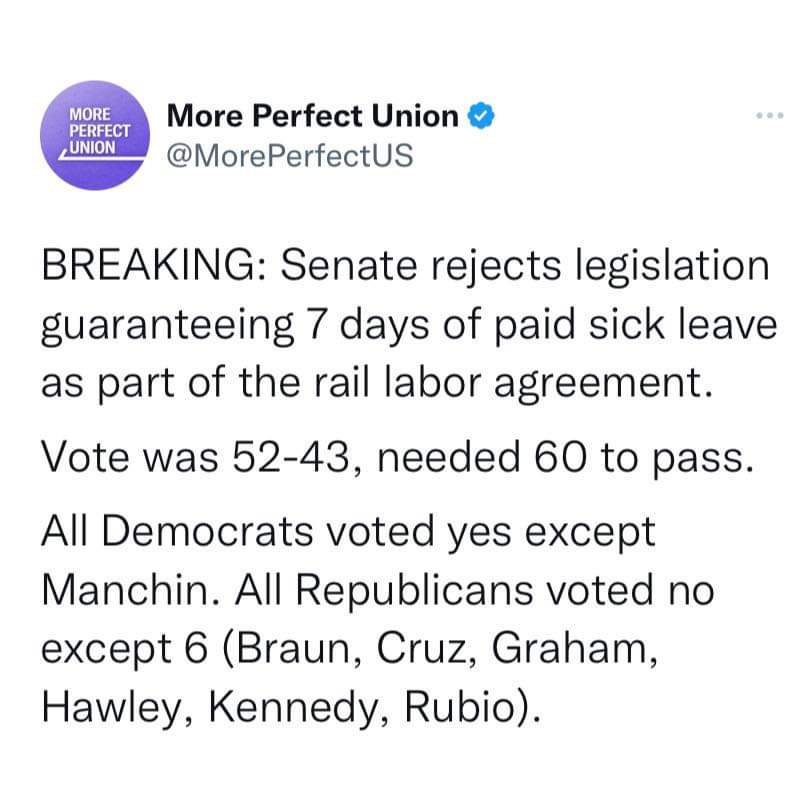Click the name Graham in the list
Image resolution: width=812 pixels, height=812 pixels.
[569, 648]
